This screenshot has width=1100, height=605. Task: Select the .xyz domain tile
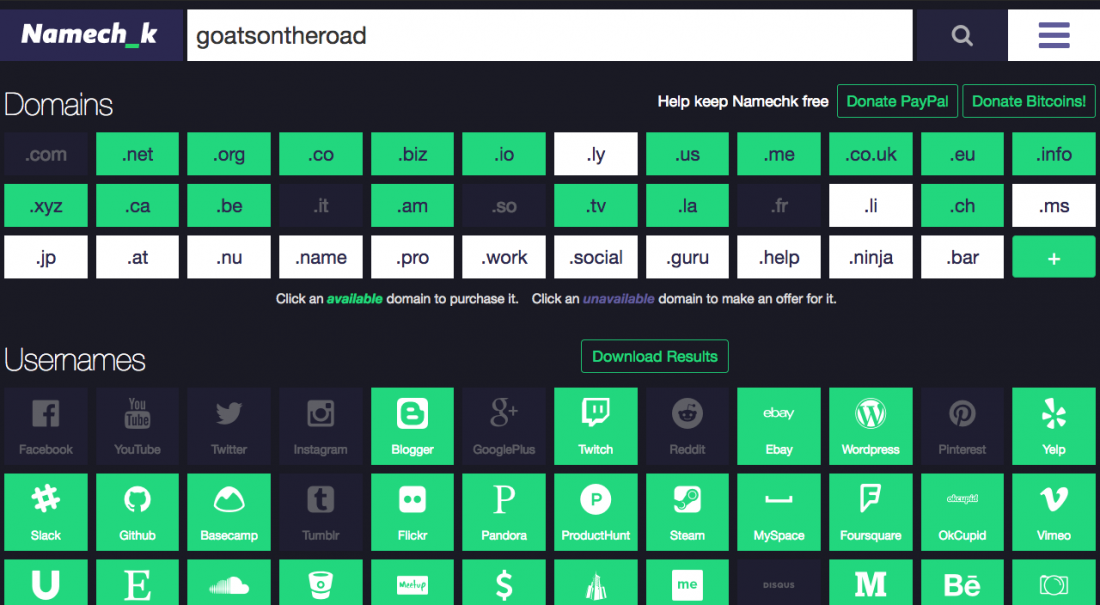[46, 206]
